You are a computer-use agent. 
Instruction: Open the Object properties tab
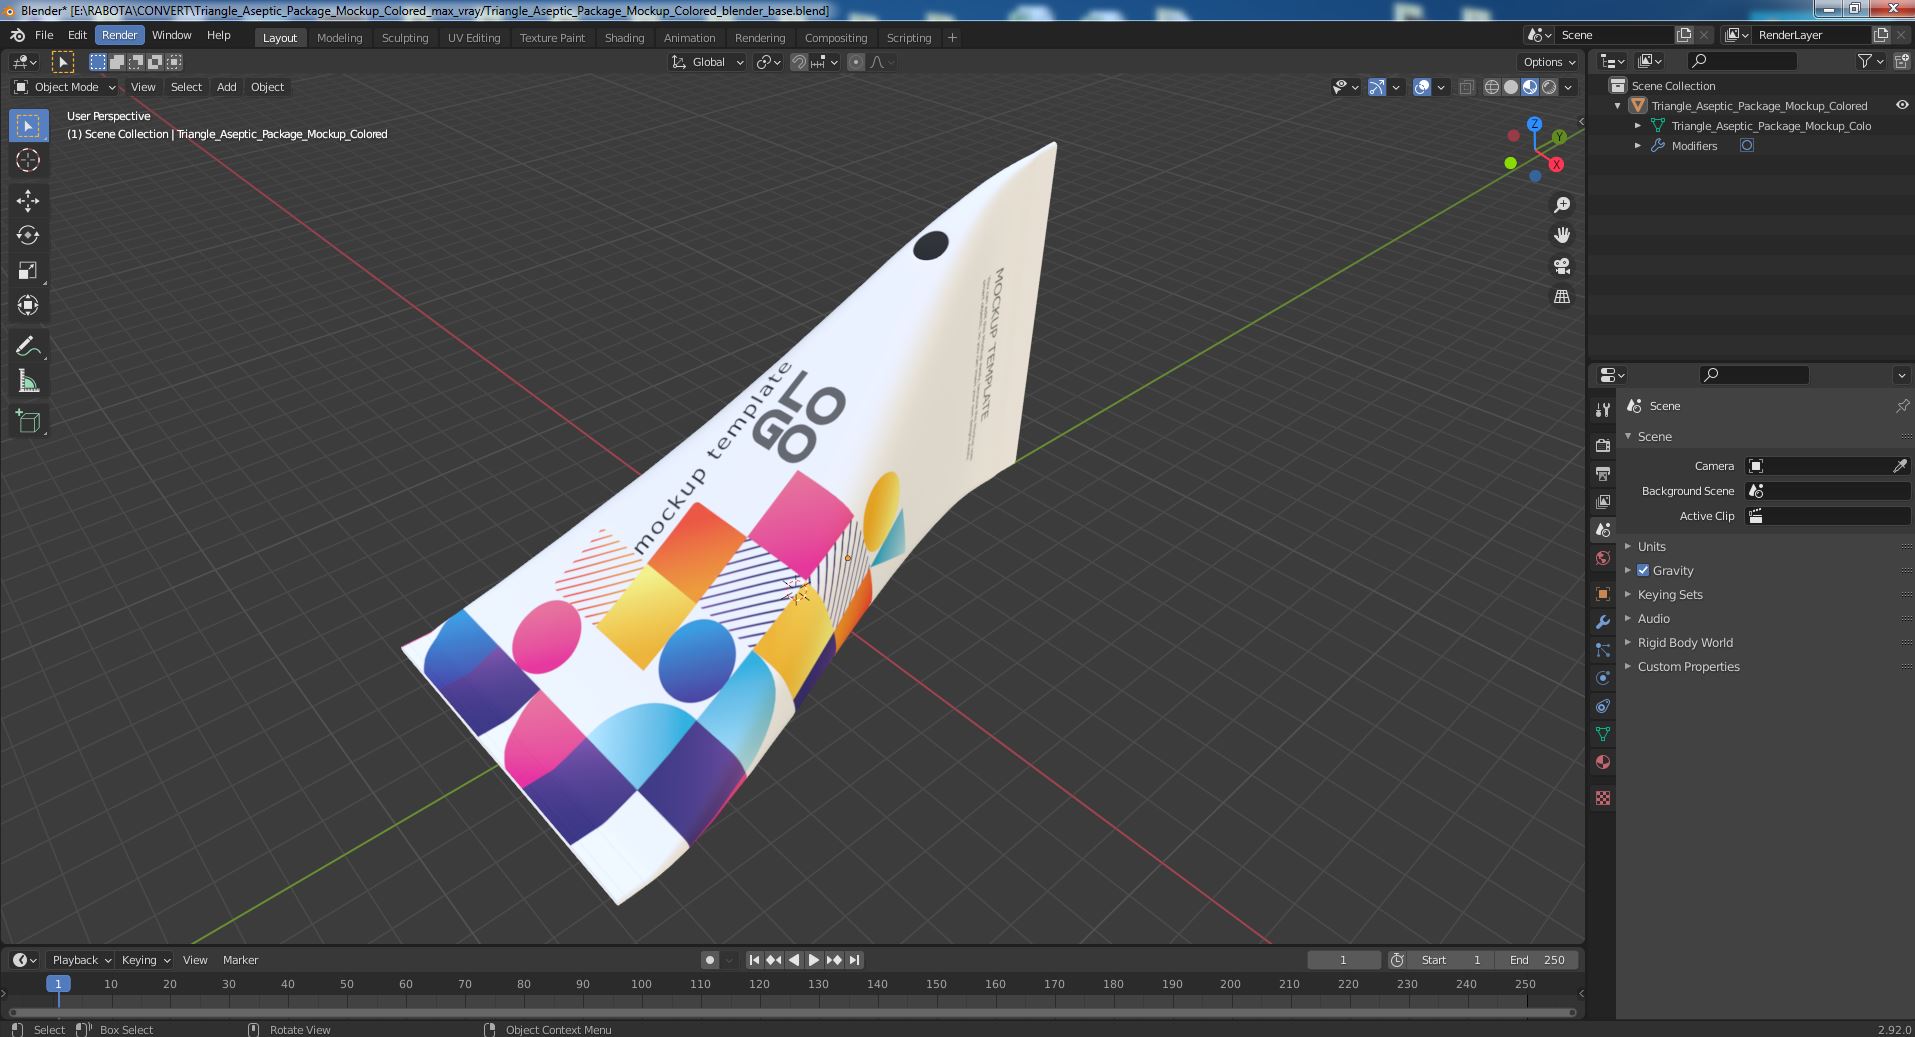point(1603,594)
